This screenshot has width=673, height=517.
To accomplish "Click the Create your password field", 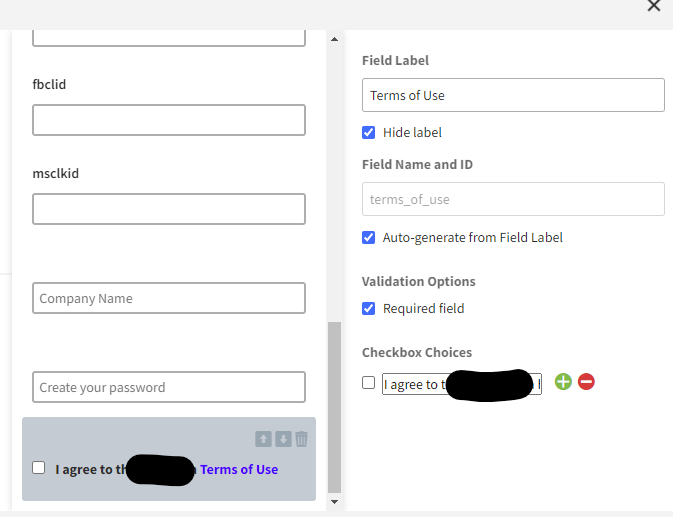I will (x=169, y=387).
